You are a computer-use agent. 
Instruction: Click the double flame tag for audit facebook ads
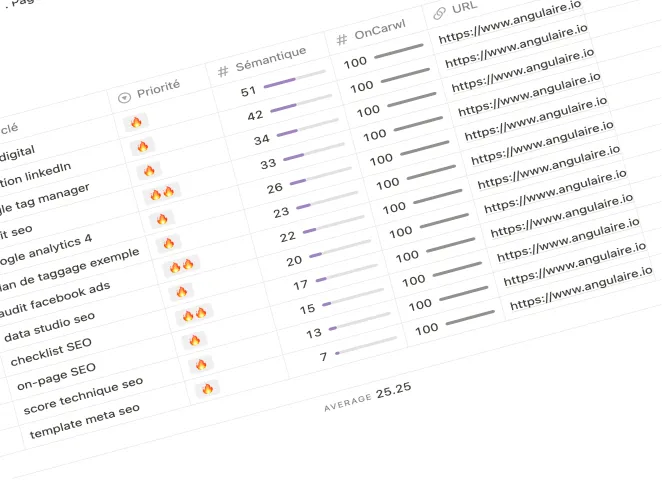181,266
